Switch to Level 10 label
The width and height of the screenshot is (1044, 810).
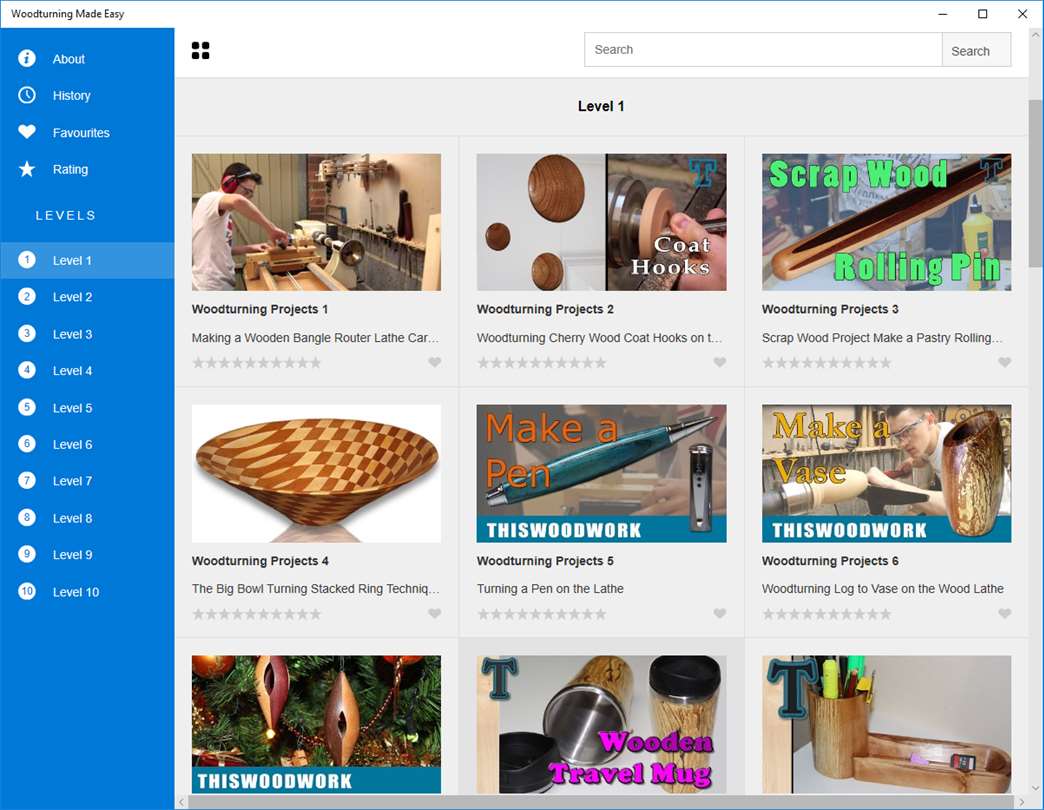pyautogui.click(x=76, y=592)
